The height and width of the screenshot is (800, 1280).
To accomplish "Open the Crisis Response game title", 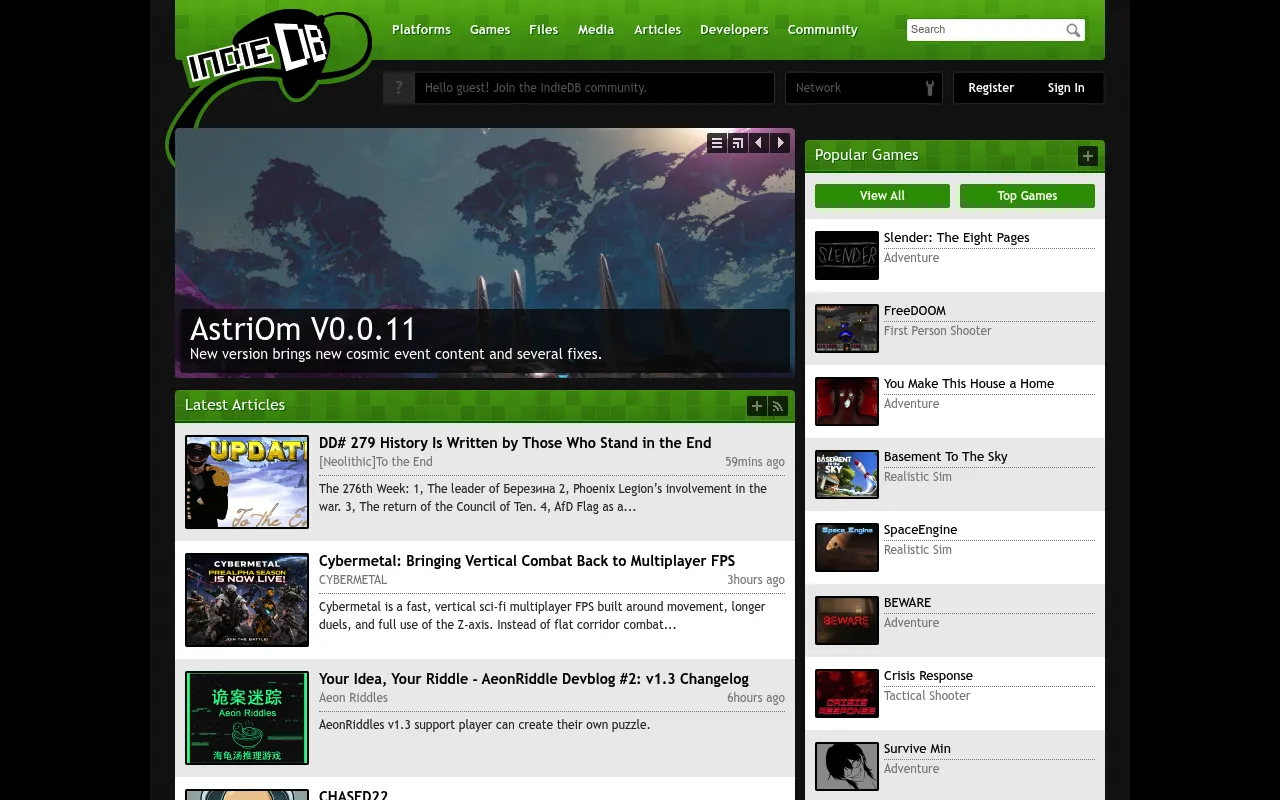I will [x=928, y=676].
